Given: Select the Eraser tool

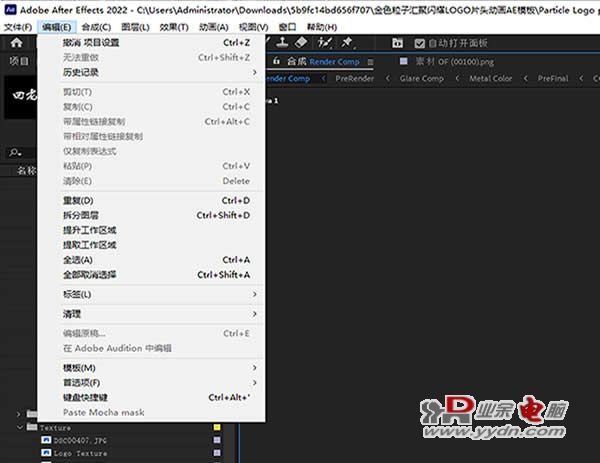Looking at the screenshot, I should pyautogui.click(x=302, y=42).
